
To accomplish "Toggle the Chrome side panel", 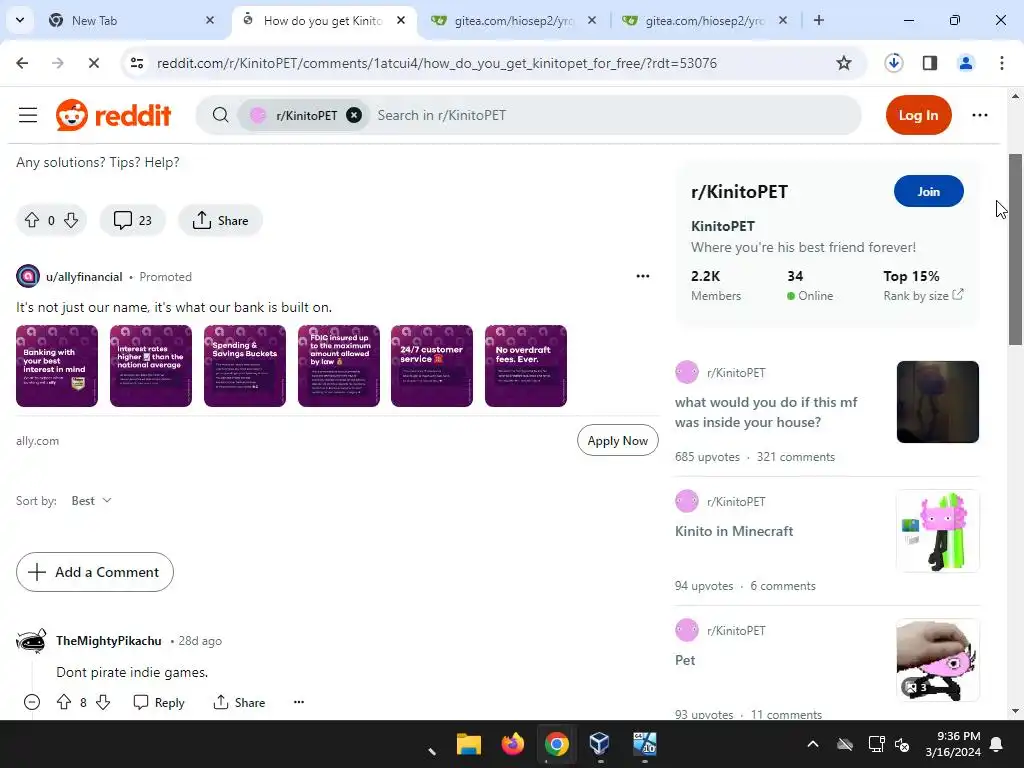I will tap(930, 63).
